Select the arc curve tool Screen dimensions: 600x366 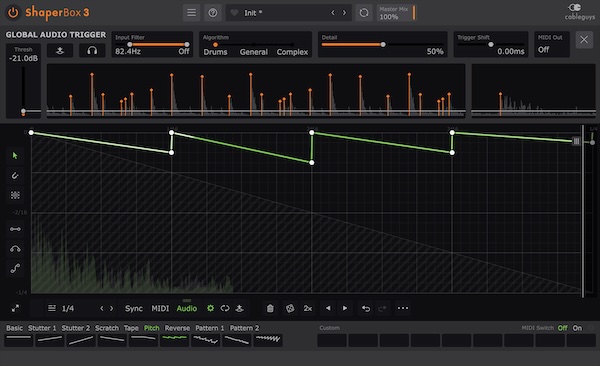(x=15, y=249)
